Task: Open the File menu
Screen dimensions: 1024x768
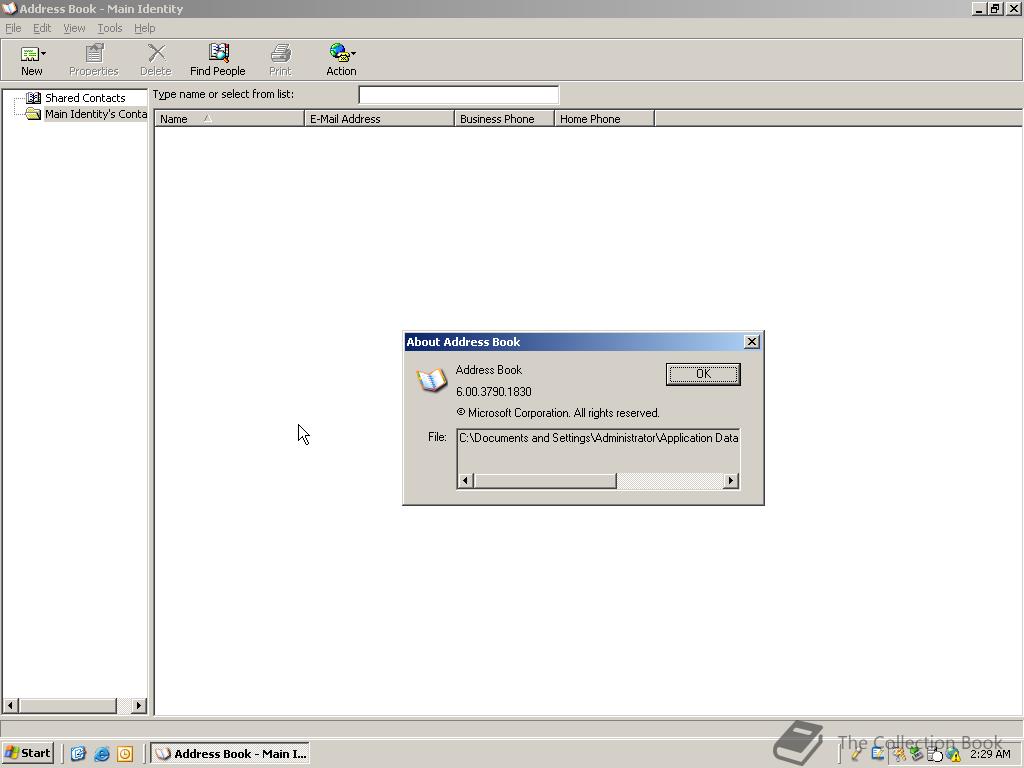Action: tap(13, 28)
